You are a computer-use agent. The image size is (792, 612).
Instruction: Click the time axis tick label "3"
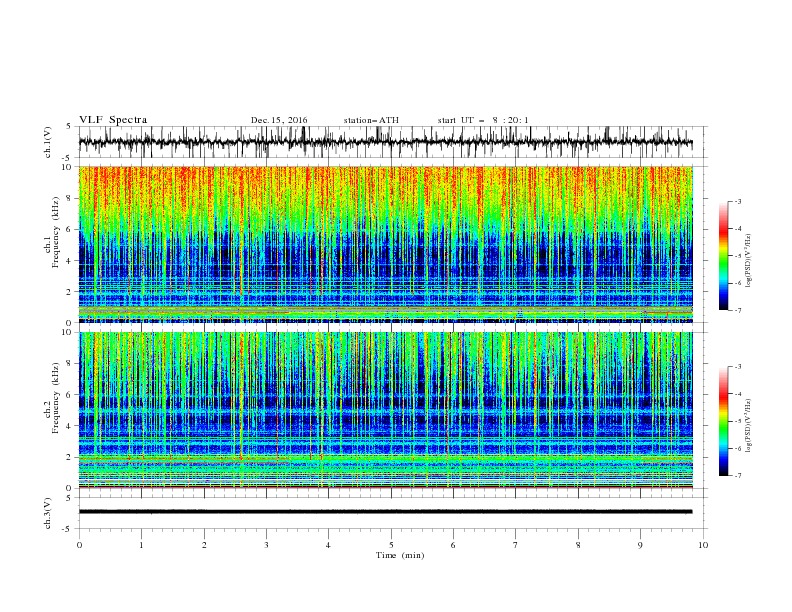pos(266,545)
